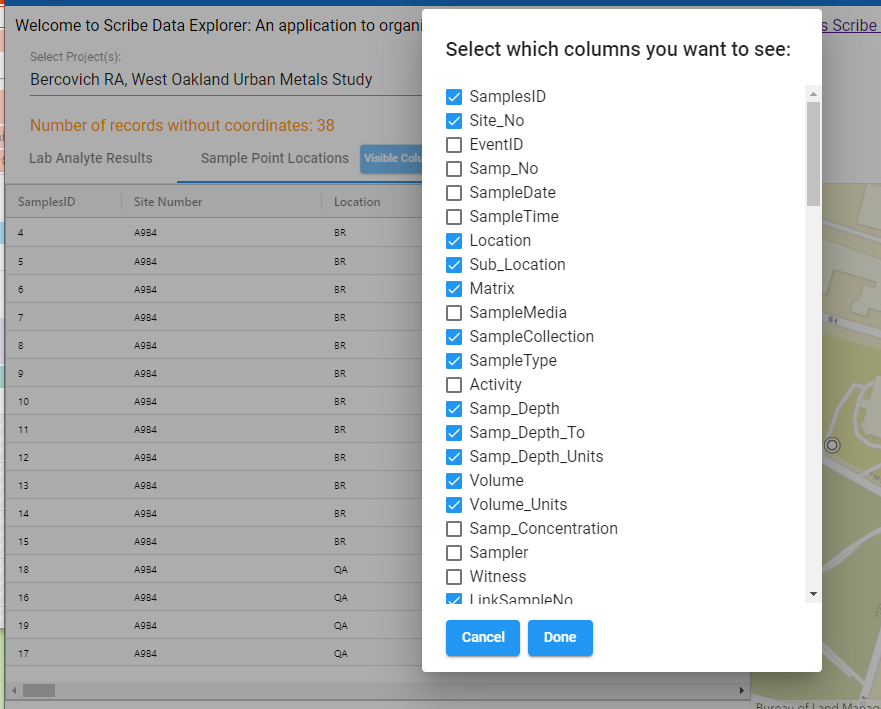This screenshot has width=881, height=709.
Task: Click the Cancel button
Action: [x=483, y=638]
